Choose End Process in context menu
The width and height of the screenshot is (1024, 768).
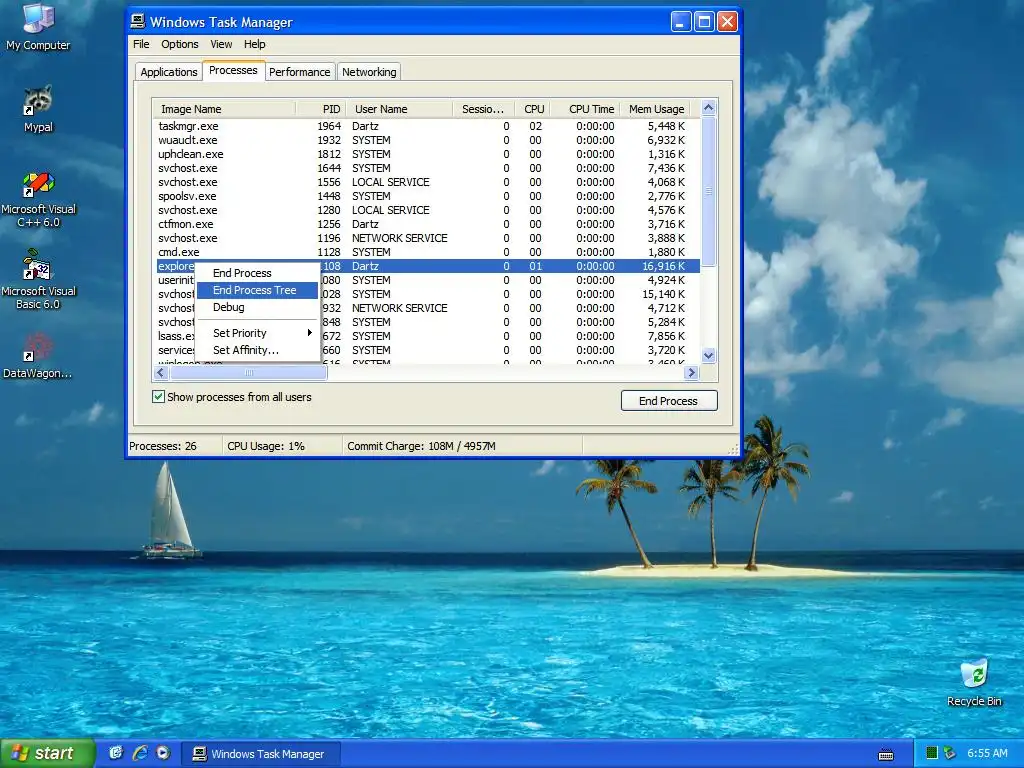257,273
